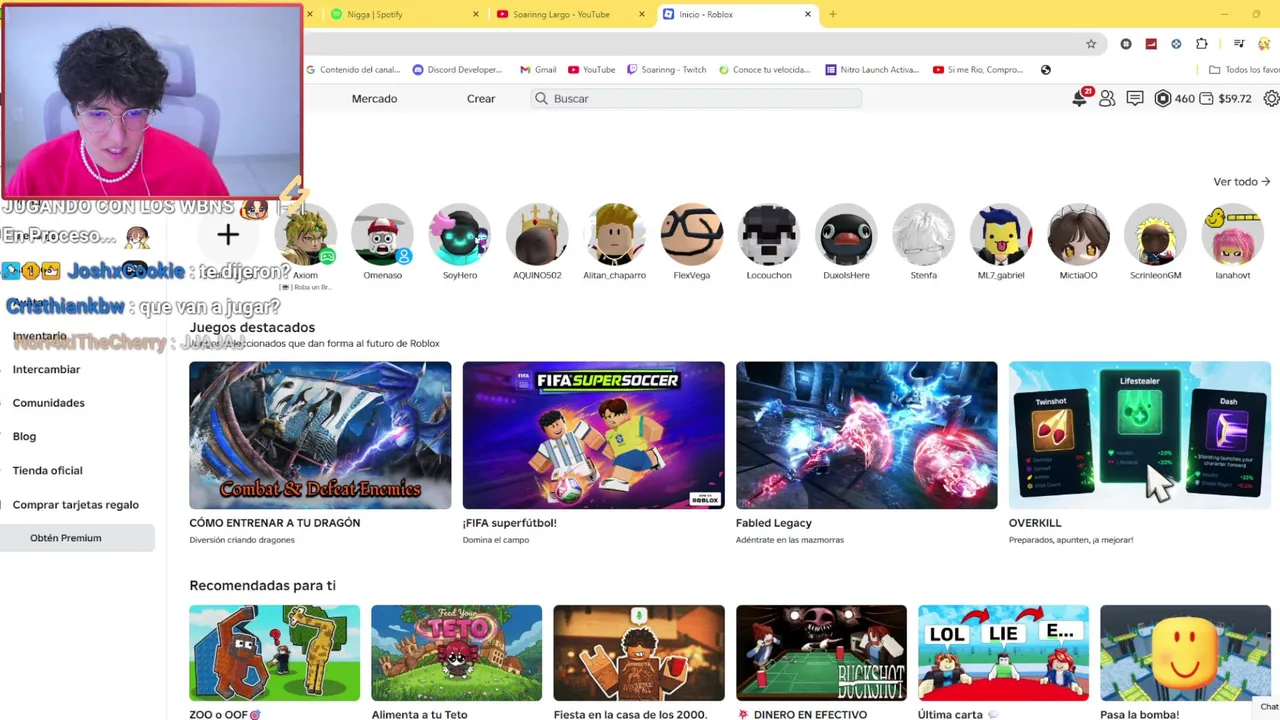1280x720 pixels.
Task: Select the Inicio - Roblox tab
Action: (736, 14)
